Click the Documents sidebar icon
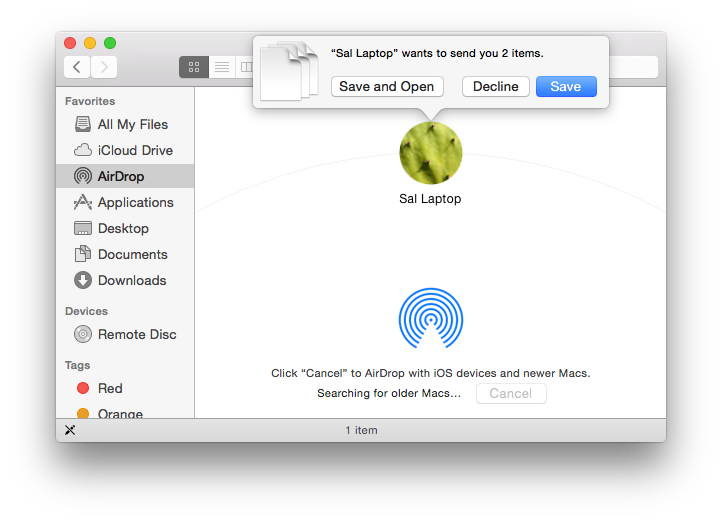Screen dimensions: 722x522 (83, 254)
